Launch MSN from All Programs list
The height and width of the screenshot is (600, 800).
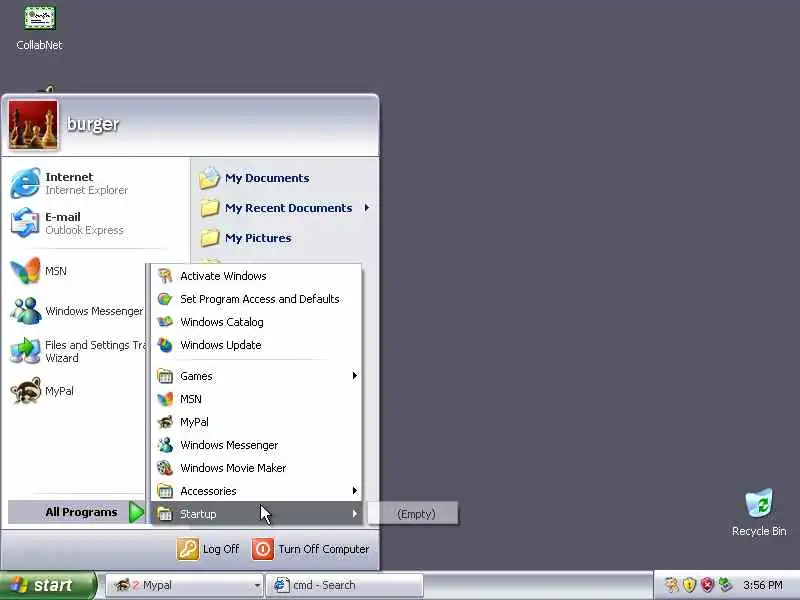coord(257,399)
